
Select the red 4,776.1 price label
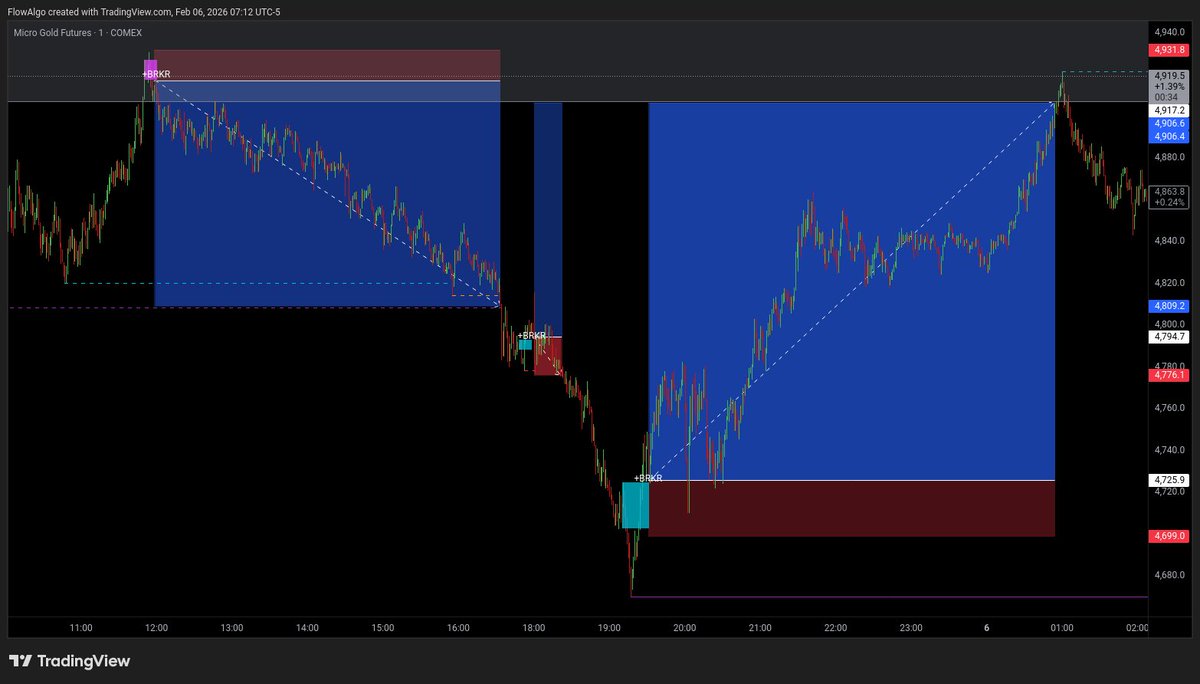pyautogui.click(x=1168, y=375)
